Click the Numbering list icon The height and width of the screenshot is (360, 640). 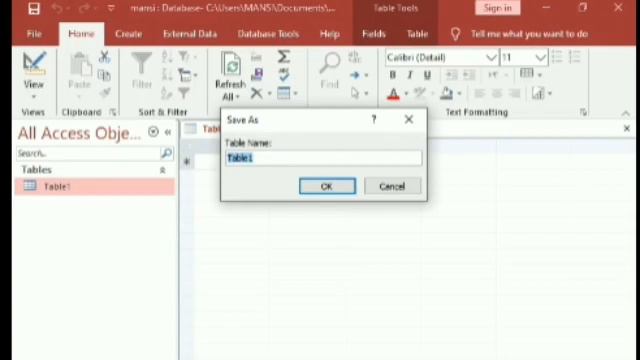coord(575,57)
